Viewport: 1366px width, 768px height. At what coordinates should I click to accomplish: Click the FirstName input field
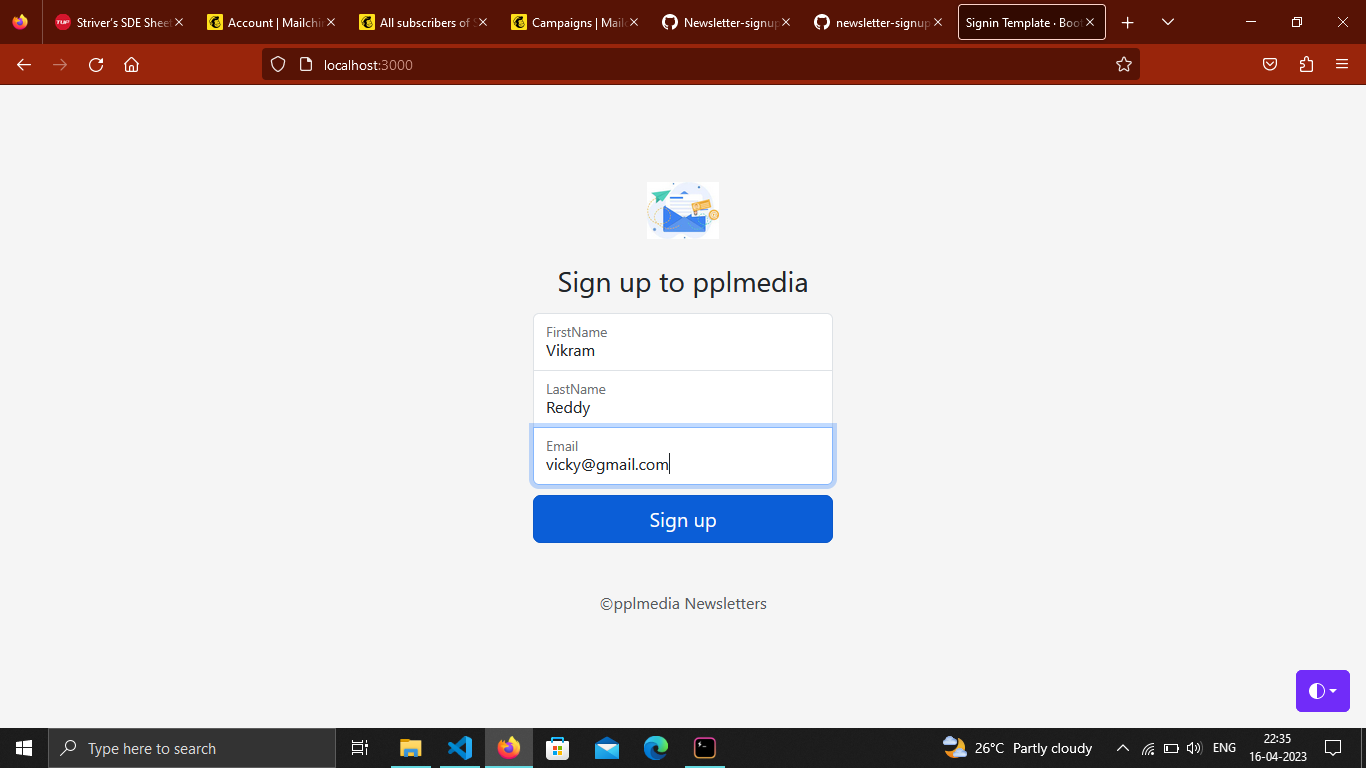pos(683,344)
